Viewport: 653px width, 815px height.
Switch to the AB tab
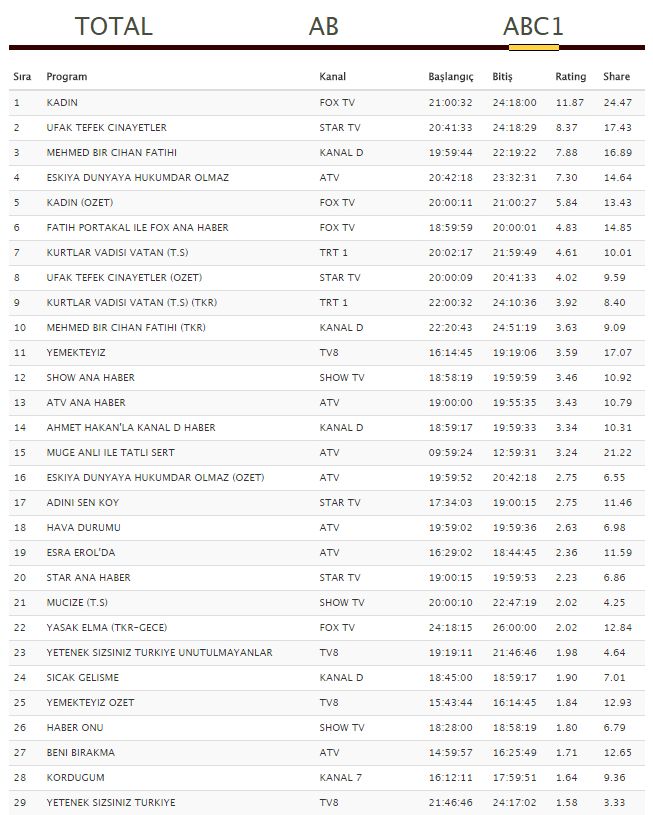[323, 27]
